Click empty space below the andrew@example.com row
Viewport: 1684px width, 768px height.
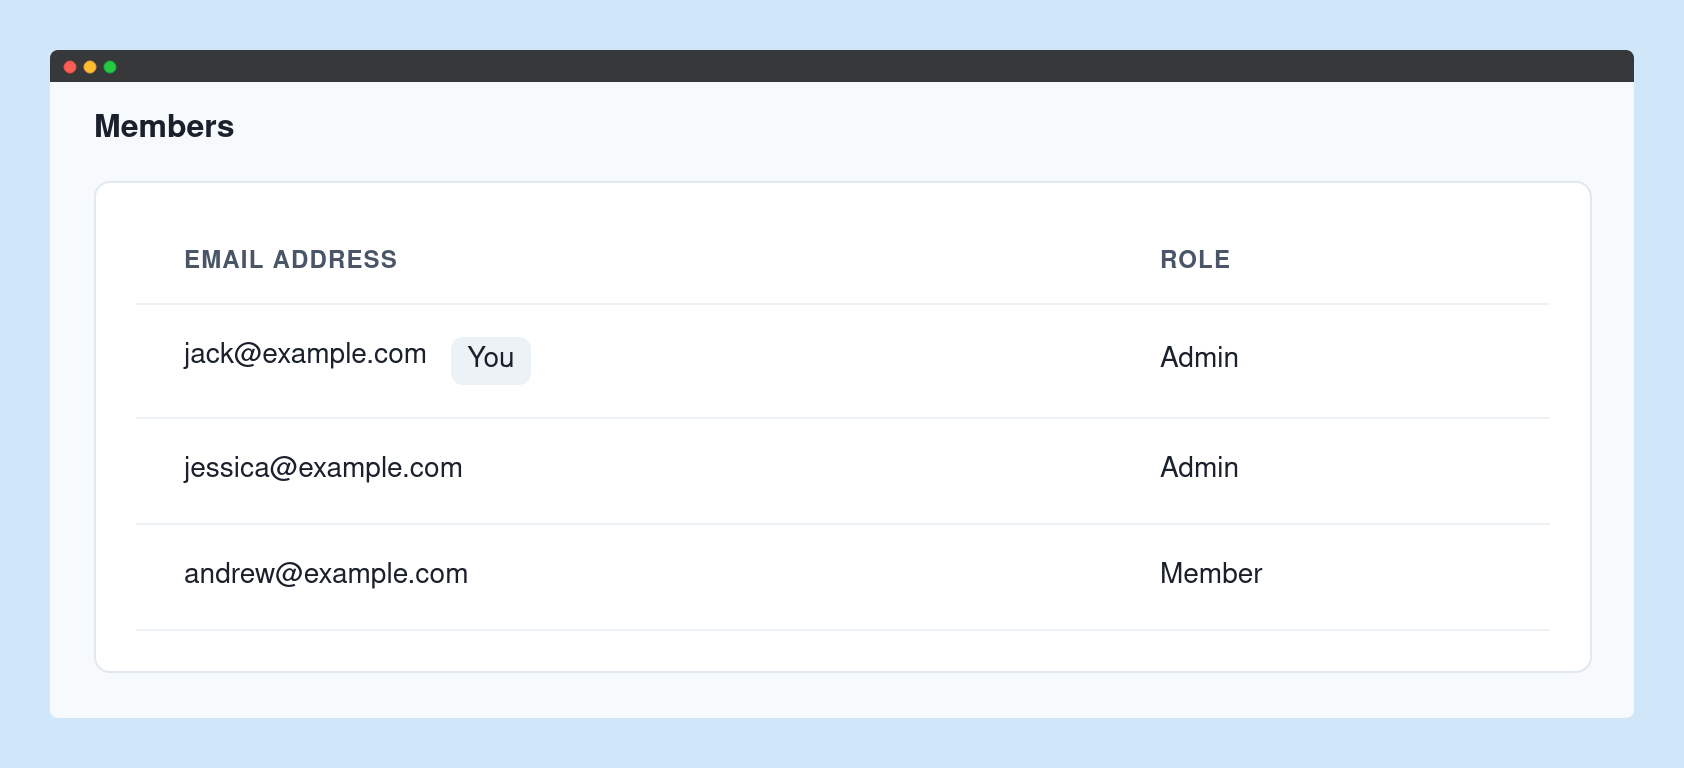click(x=840, y=651)
